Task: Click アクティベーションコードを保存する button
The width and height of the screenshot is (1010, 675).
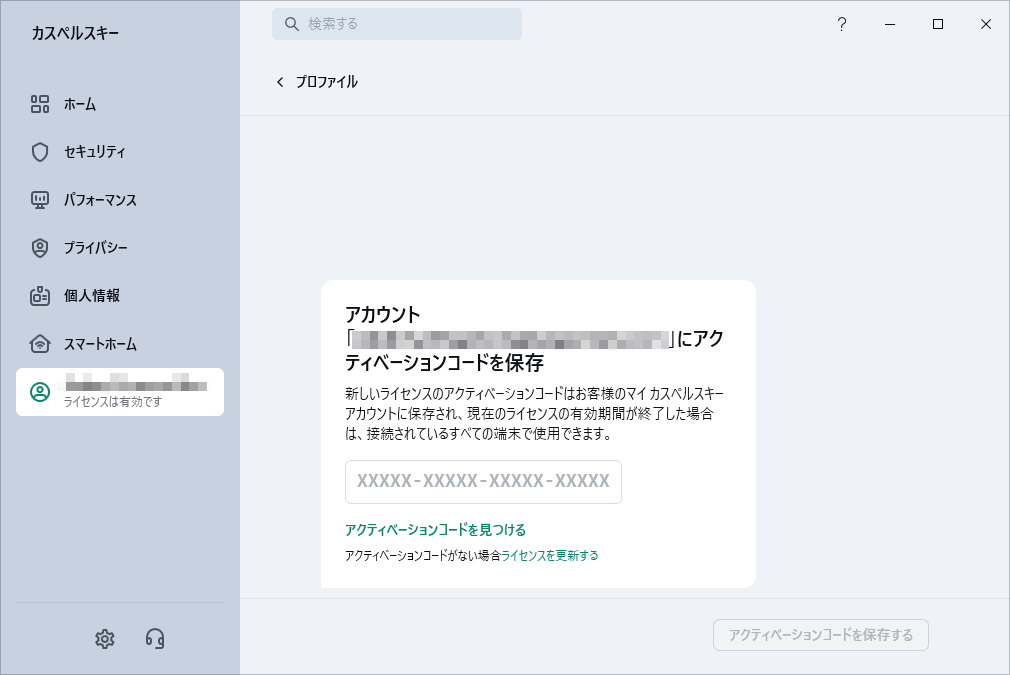Action: [821, 635]
